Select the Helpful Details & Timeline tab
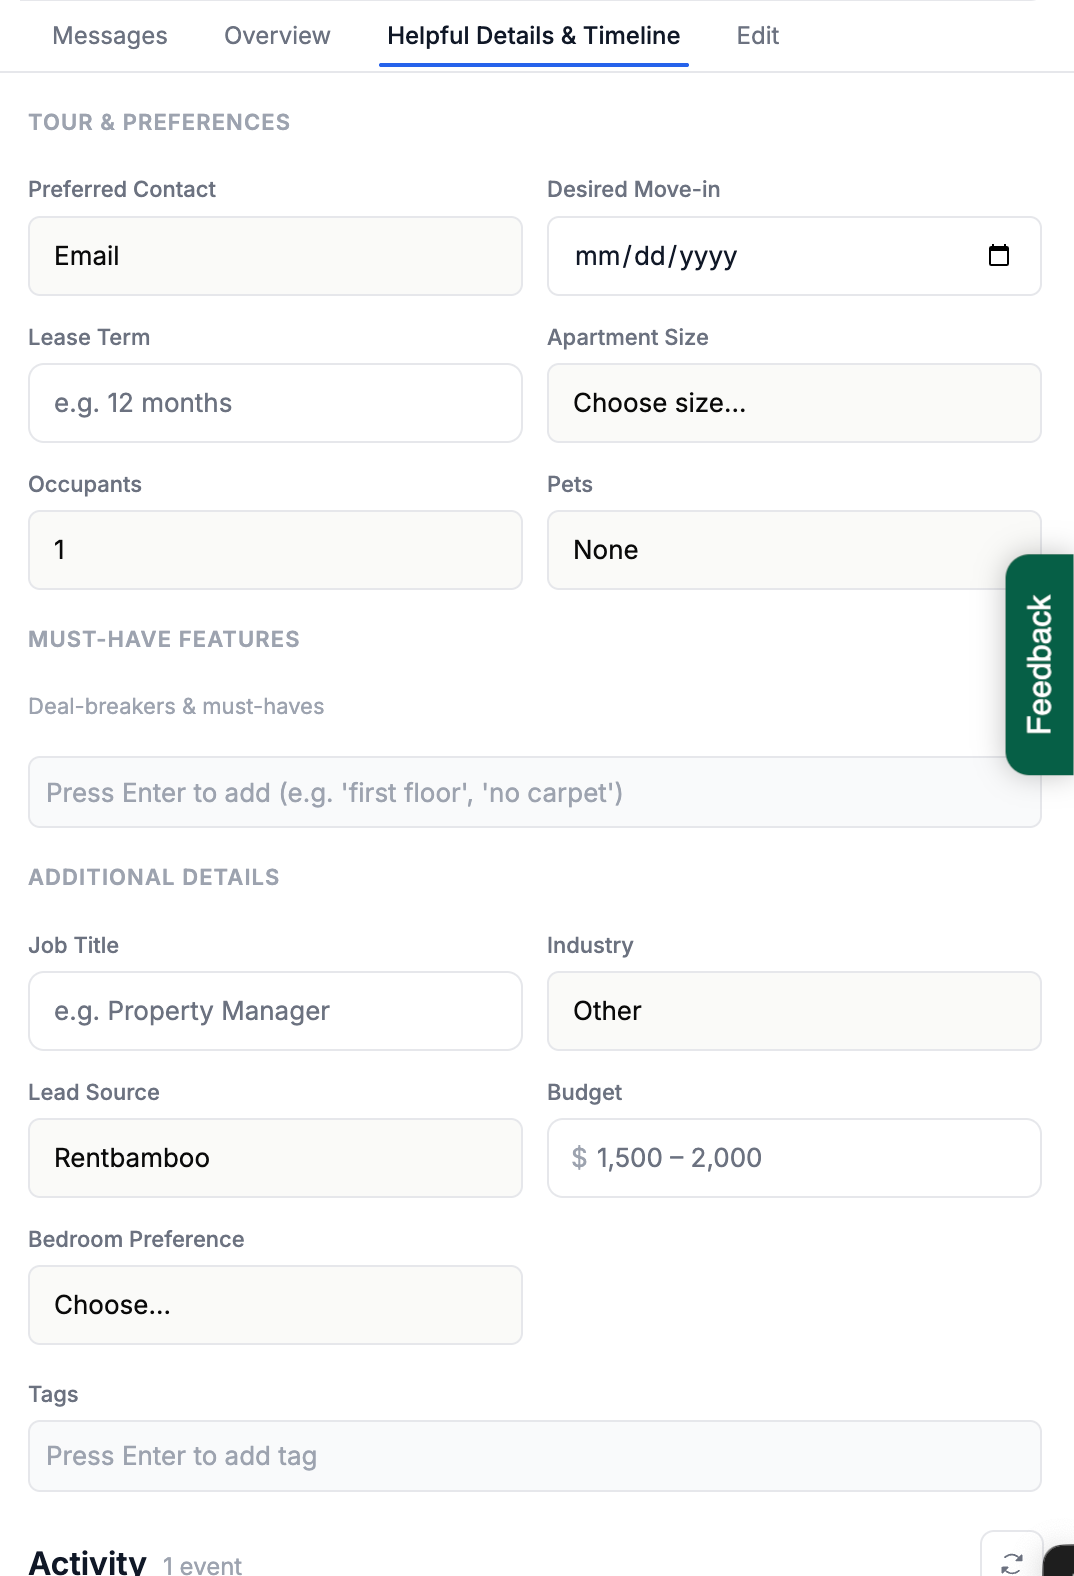Screen dimensions: 1074x1576 click(x=534, y=36)
